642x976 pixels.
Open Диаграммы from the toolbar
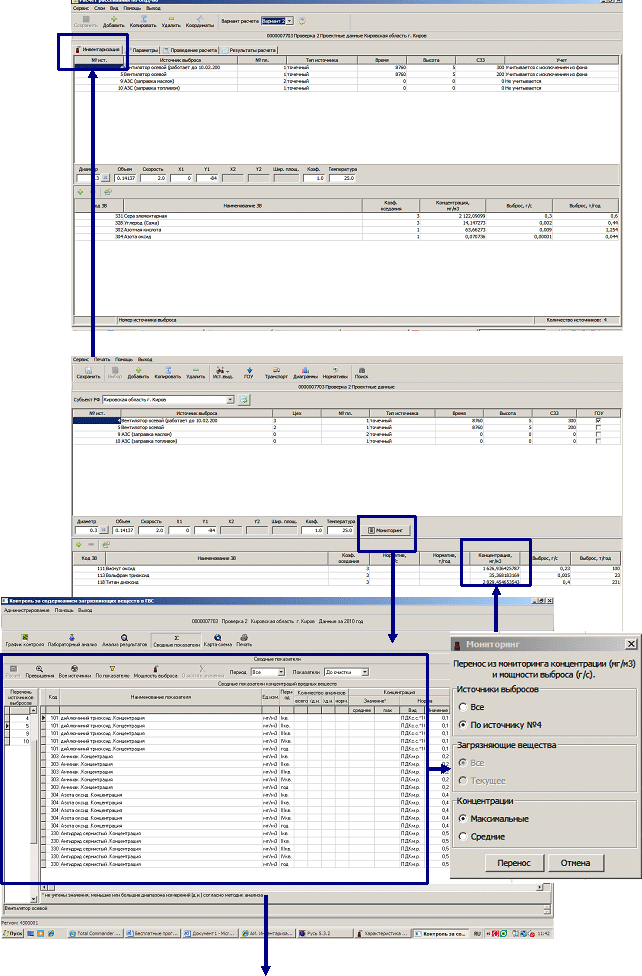point(305,373)
